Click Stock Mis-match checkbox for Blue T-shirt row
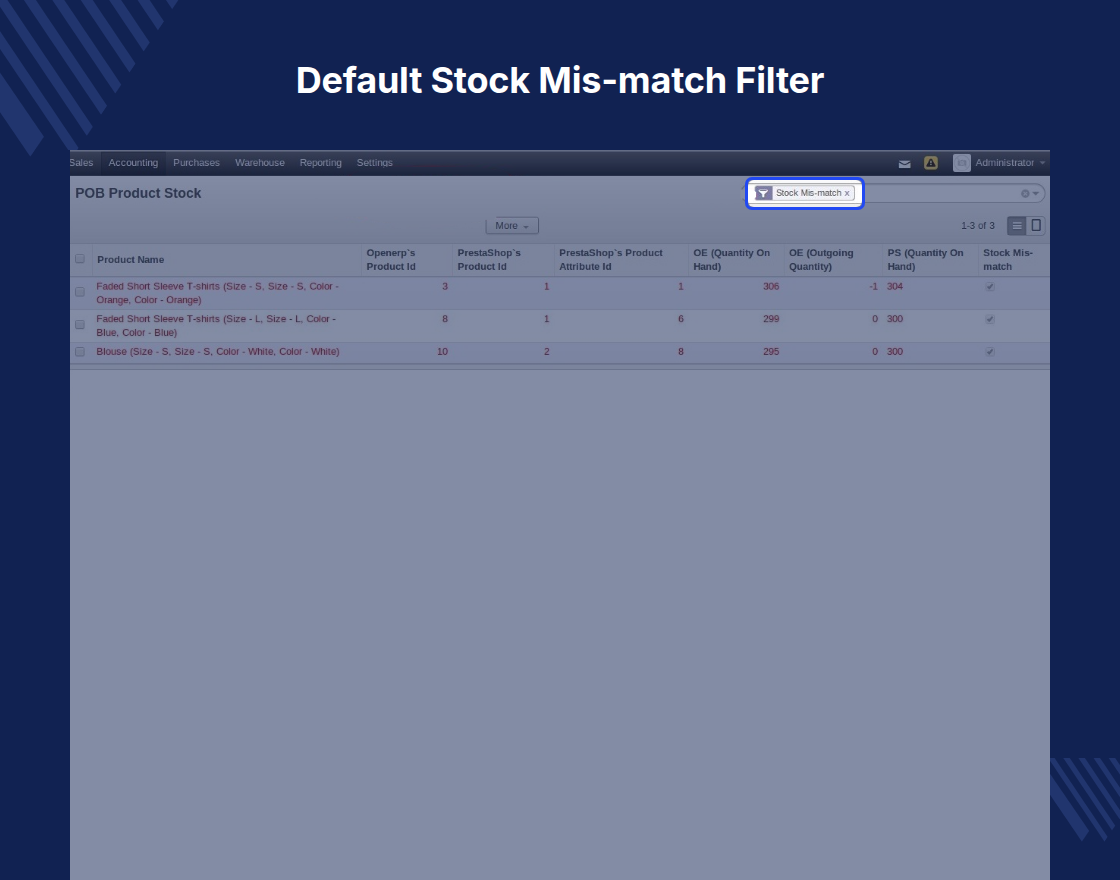Image resolution: width=1120 pixels, height=880 pixels. click(989, 319)
